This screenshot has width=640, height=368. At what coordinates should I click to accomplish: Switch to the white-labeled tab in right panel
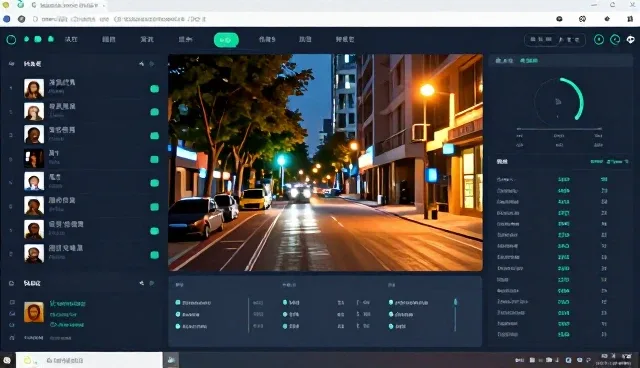(x=504, y=61)
